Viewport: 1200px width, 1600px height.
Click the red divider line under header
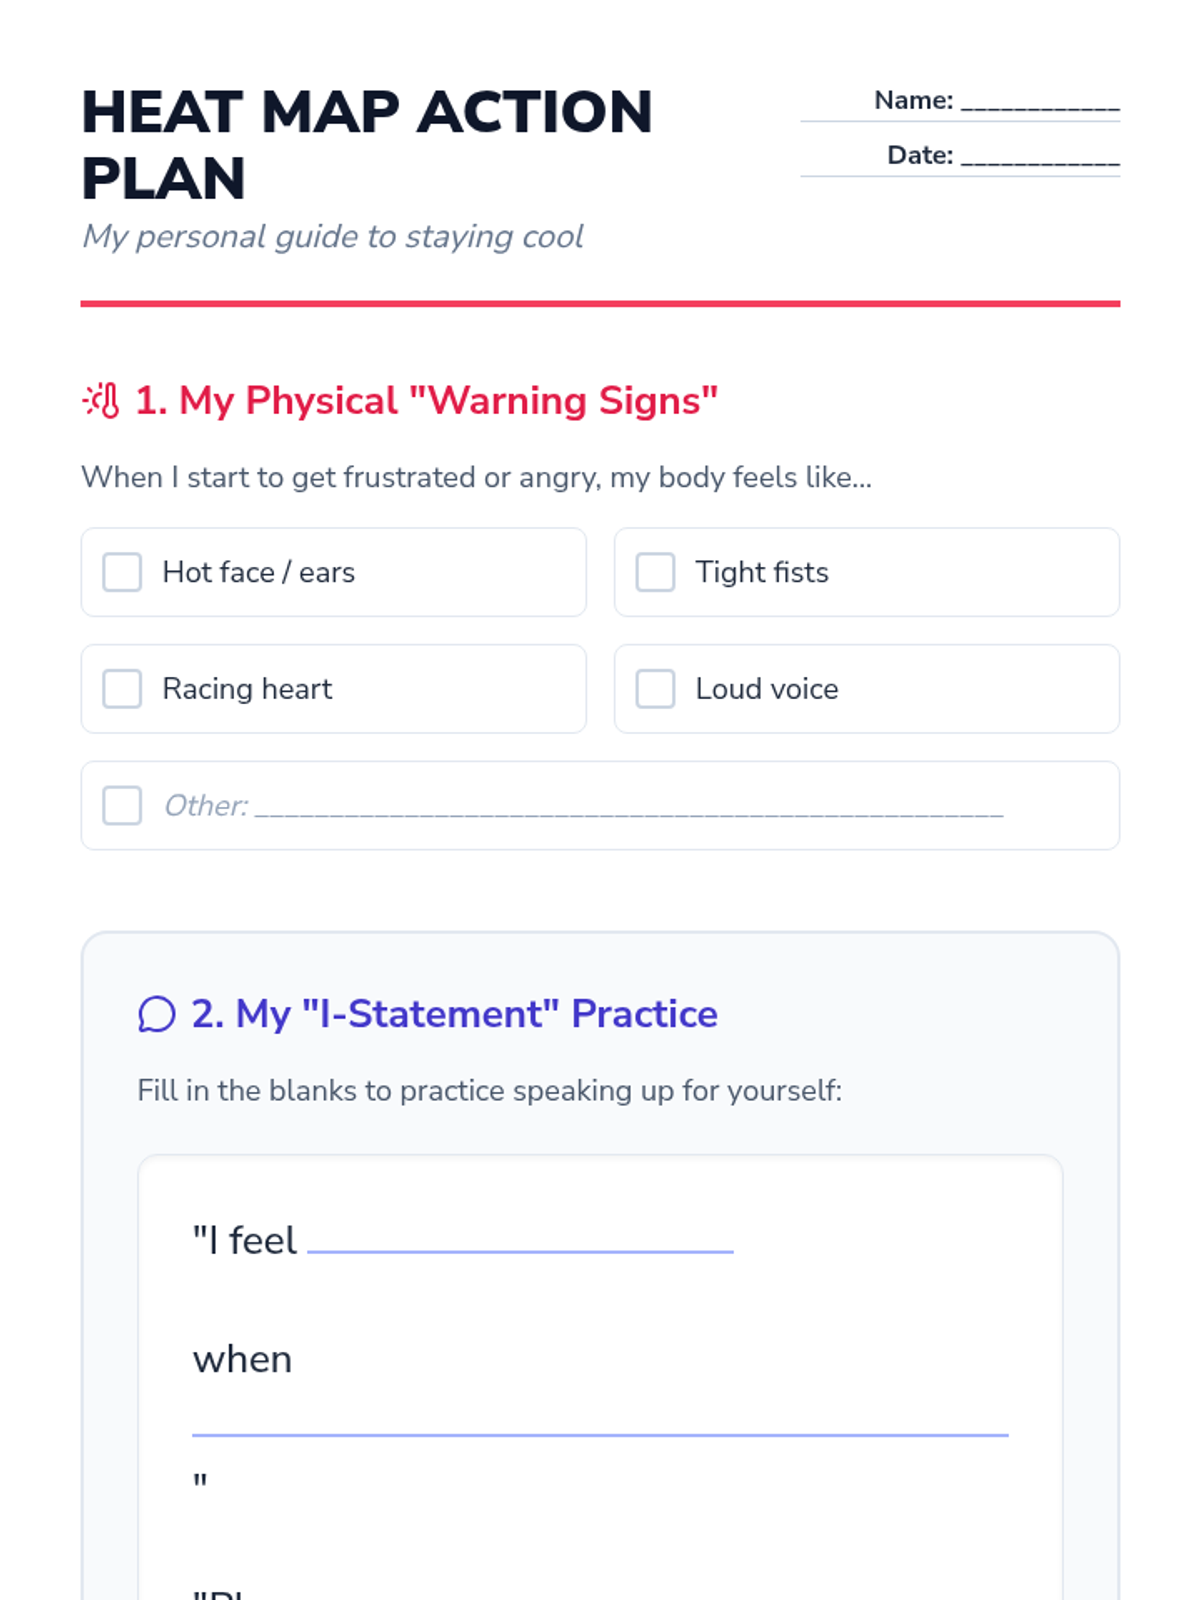(x=600, y=303)
